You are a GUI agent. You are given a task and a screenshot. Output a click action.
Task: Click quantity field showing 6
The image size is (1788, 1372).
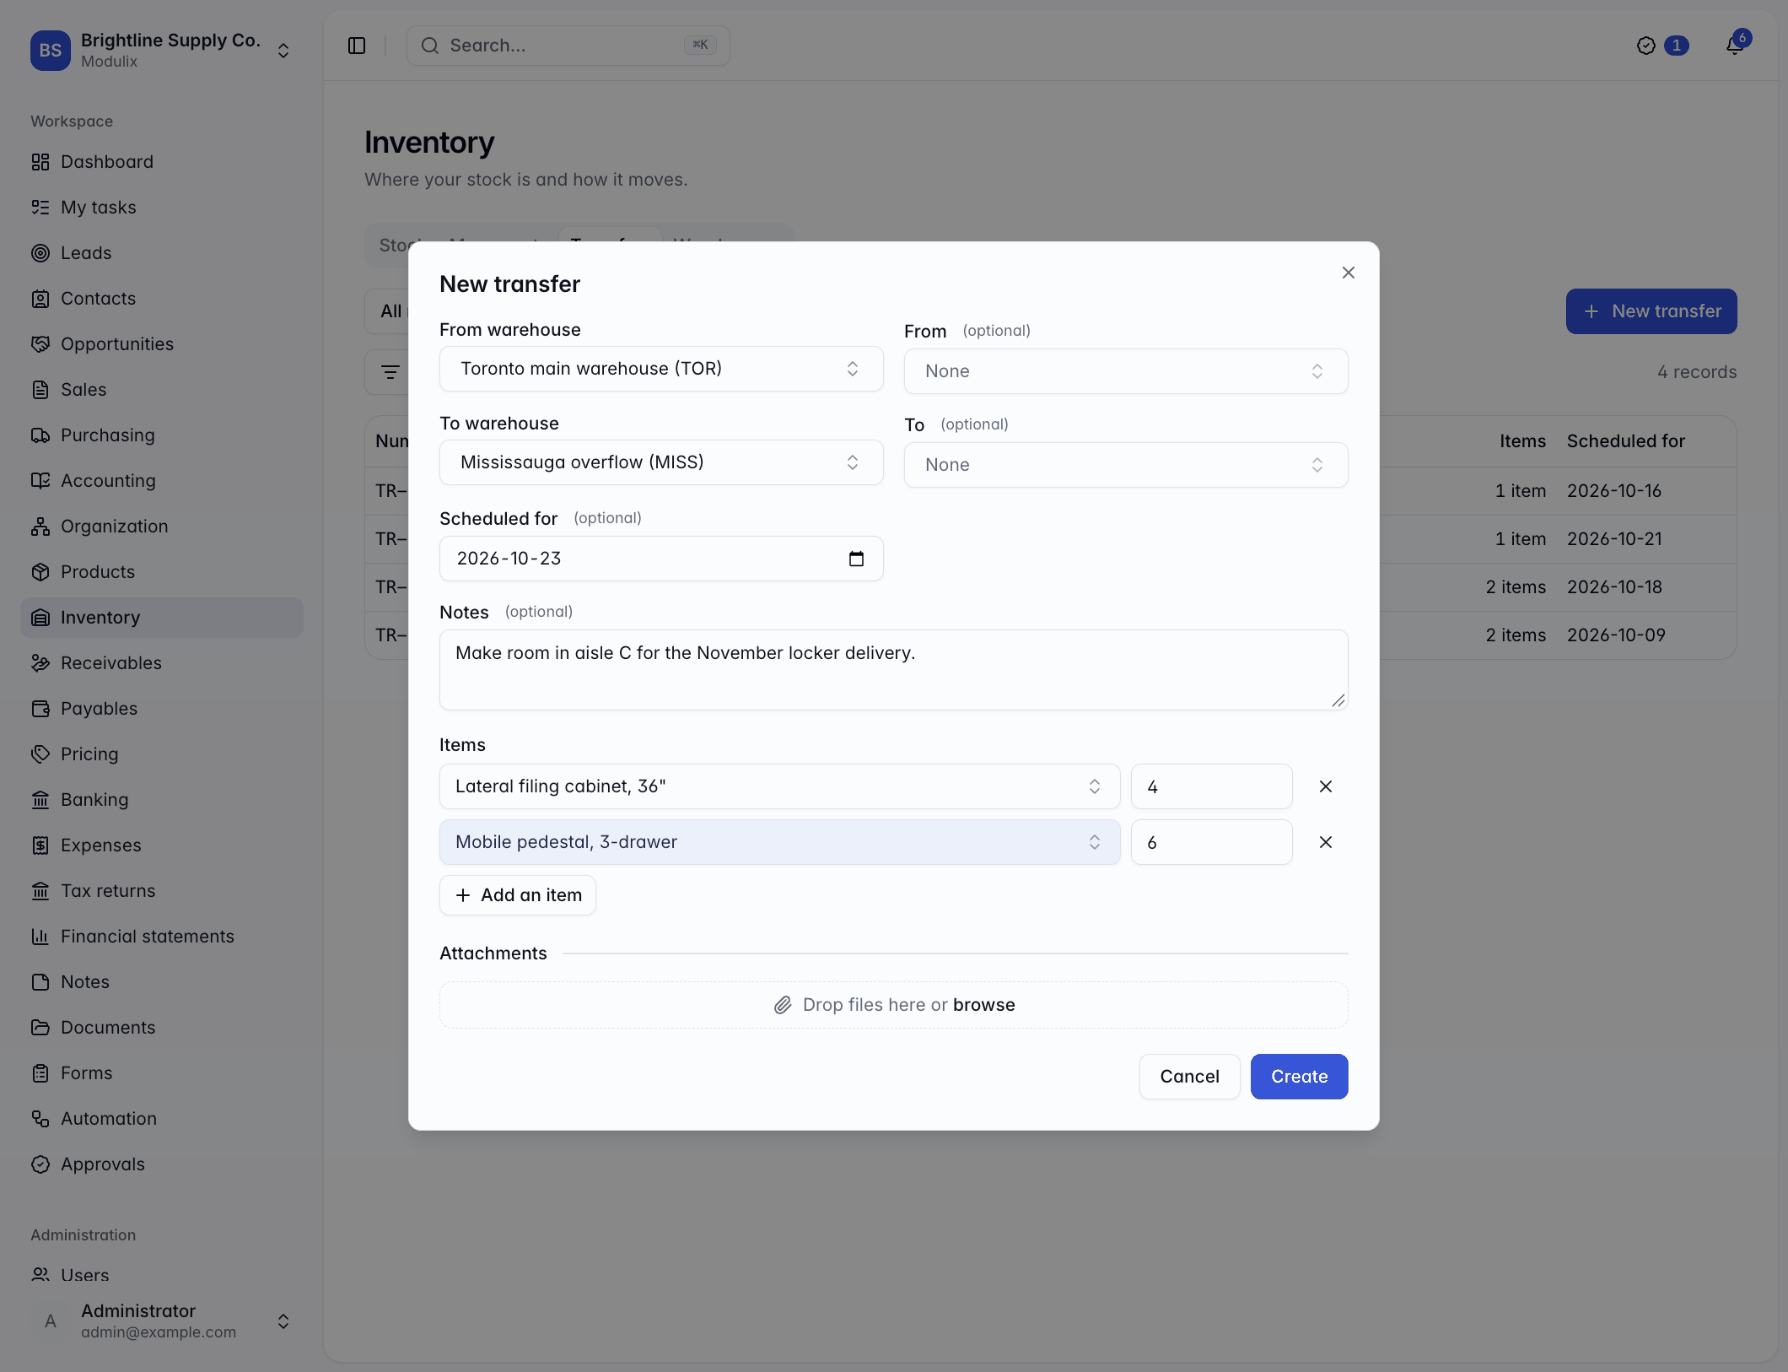coord(1211,843)
